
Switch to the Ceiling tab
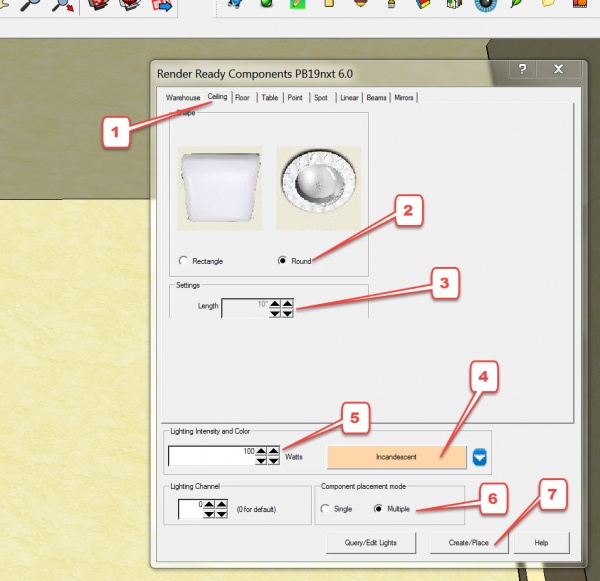(x=217, y=98)
